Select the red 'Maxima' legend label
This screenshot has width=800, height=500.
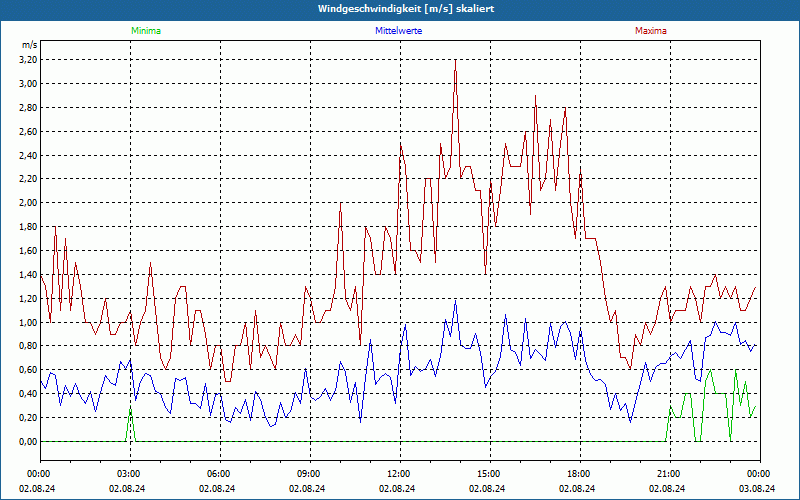[651, 31]
